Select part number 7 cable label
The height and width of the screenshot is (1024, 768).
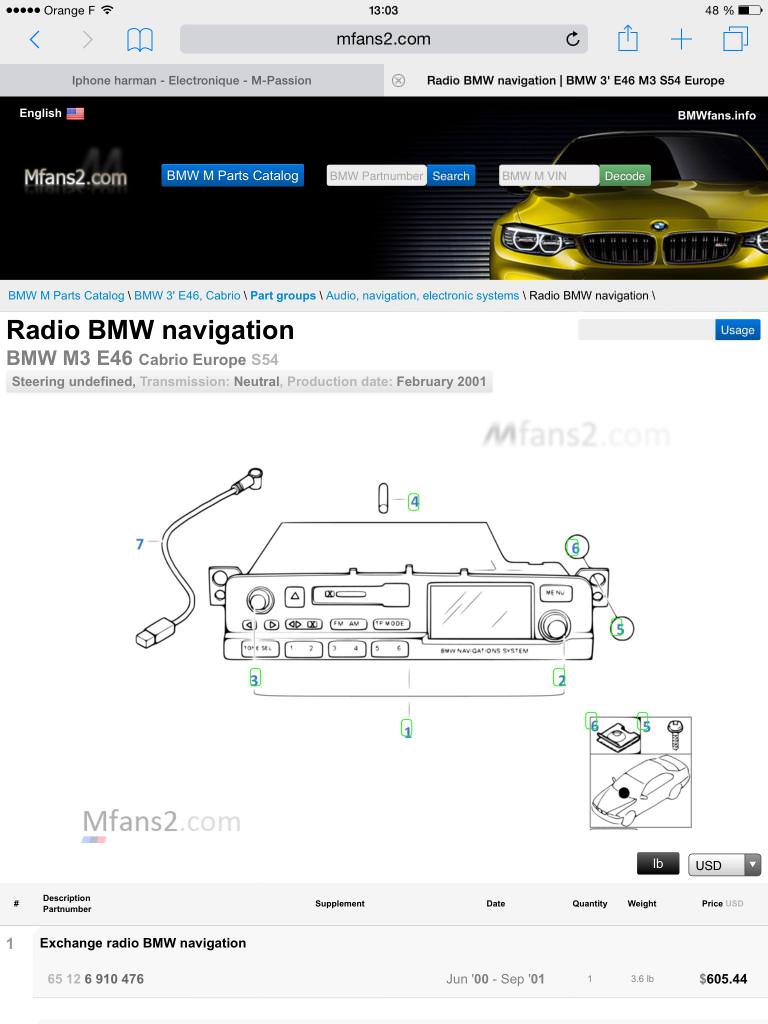click(140, 544)
